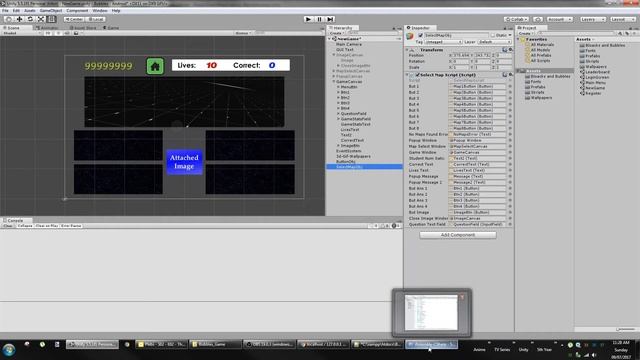Toggle Error Pause in Console

click(x=71, y=226)
